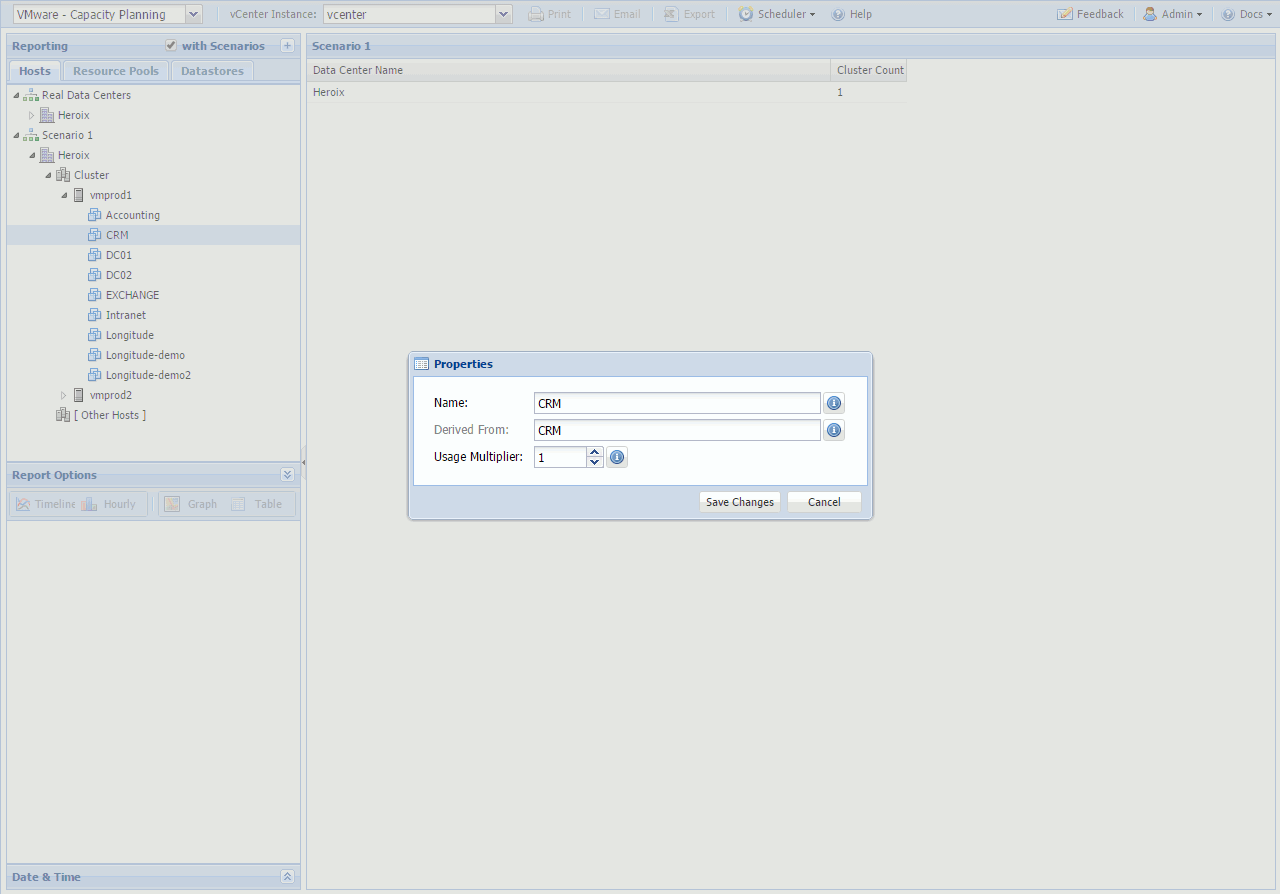Viewport: 1280px width, 894px height.
Task: Click the Accounting VM icon
Action: pos(95,215)
